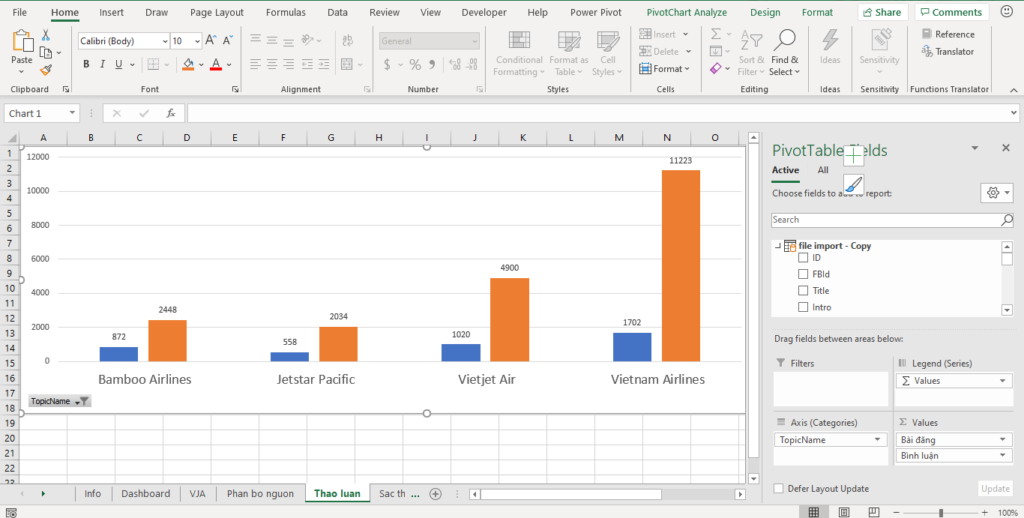The image size is (1024, 518).
Task: Open the font size dropdown
Action: tap(197, 41)
